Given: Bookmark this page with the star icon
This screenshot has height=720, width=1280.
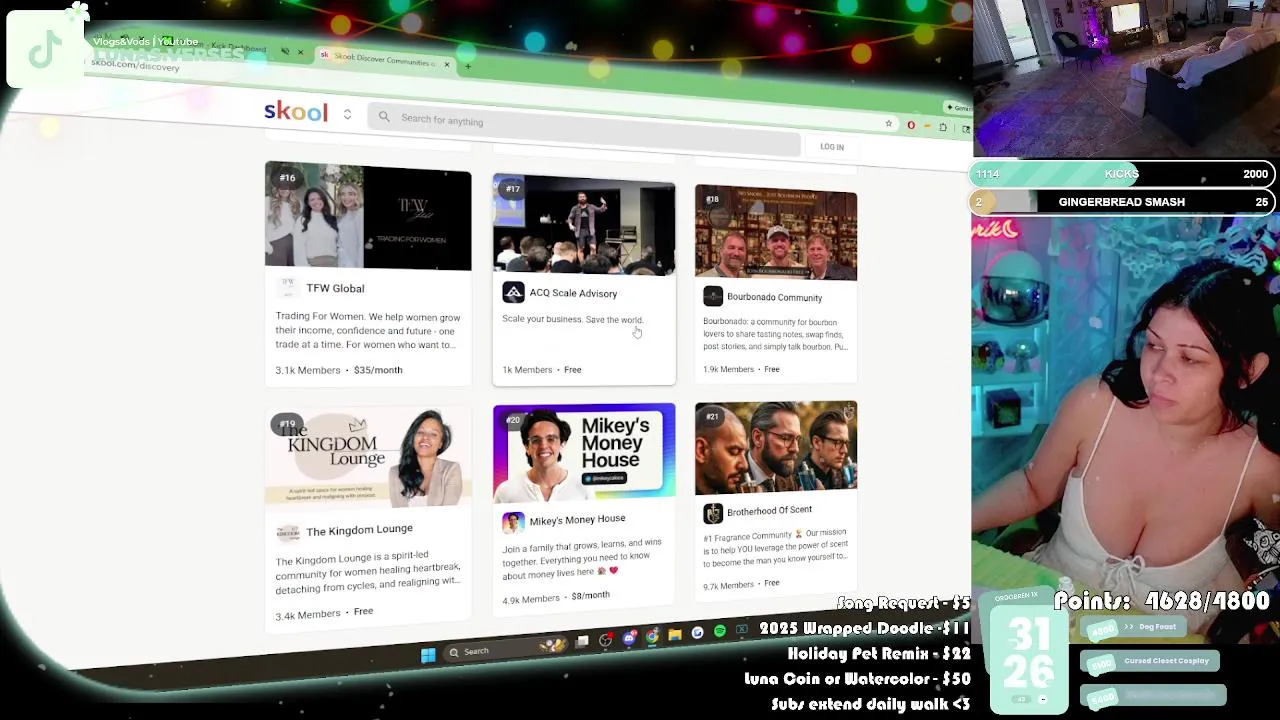Looking at the screenshot, I should [888, 123].
